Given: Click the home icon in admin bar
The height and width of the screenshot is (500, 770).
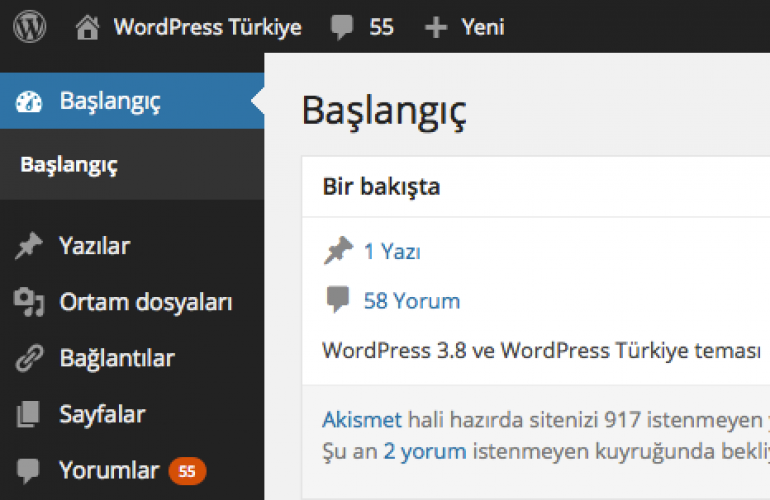Looking at the screenshot, I should [x=87, y=27].
